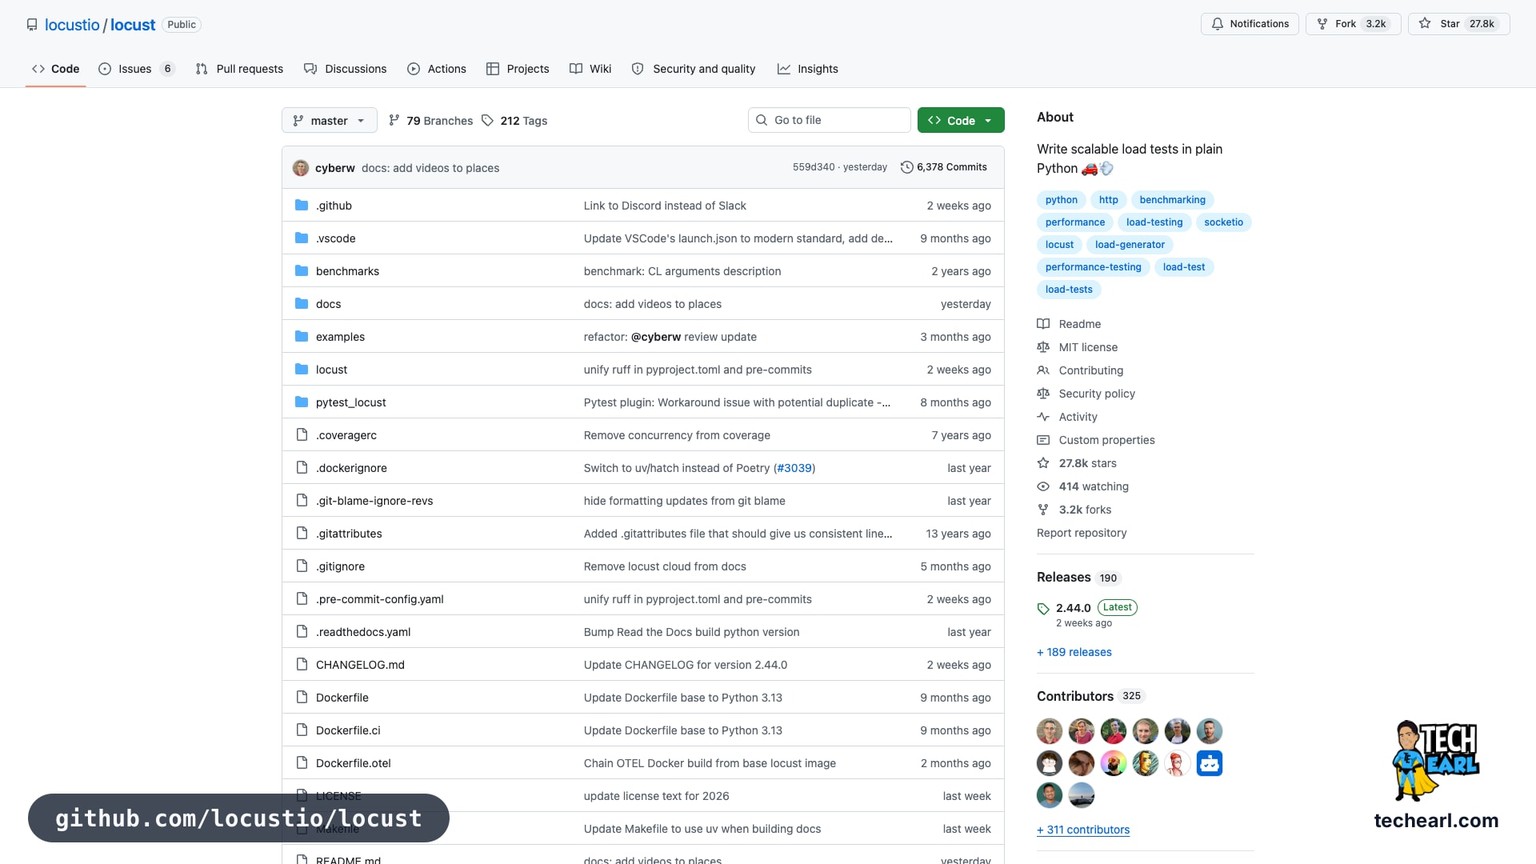Open the Pull requests tab

[239, 69]
